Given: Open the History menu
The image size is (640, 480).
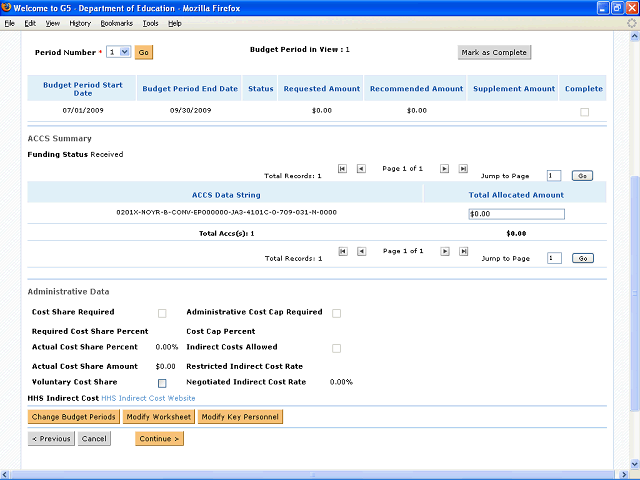Looking at the screenshot, I should (x=80, y=22).
